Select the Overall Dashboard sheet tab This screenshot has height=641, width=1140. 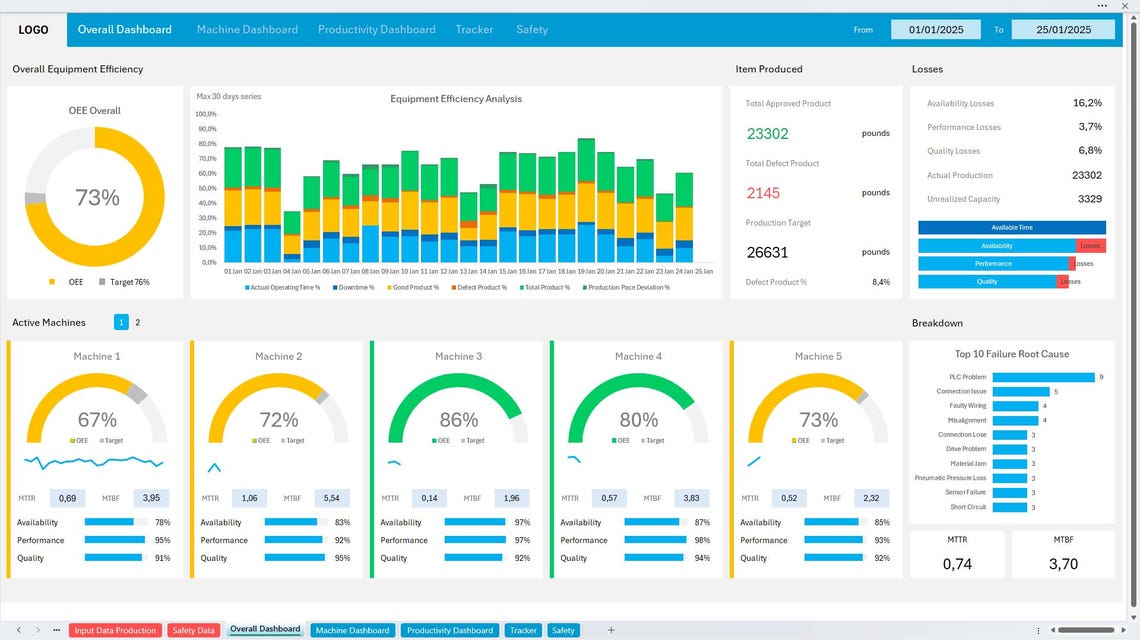pos(265,629)
